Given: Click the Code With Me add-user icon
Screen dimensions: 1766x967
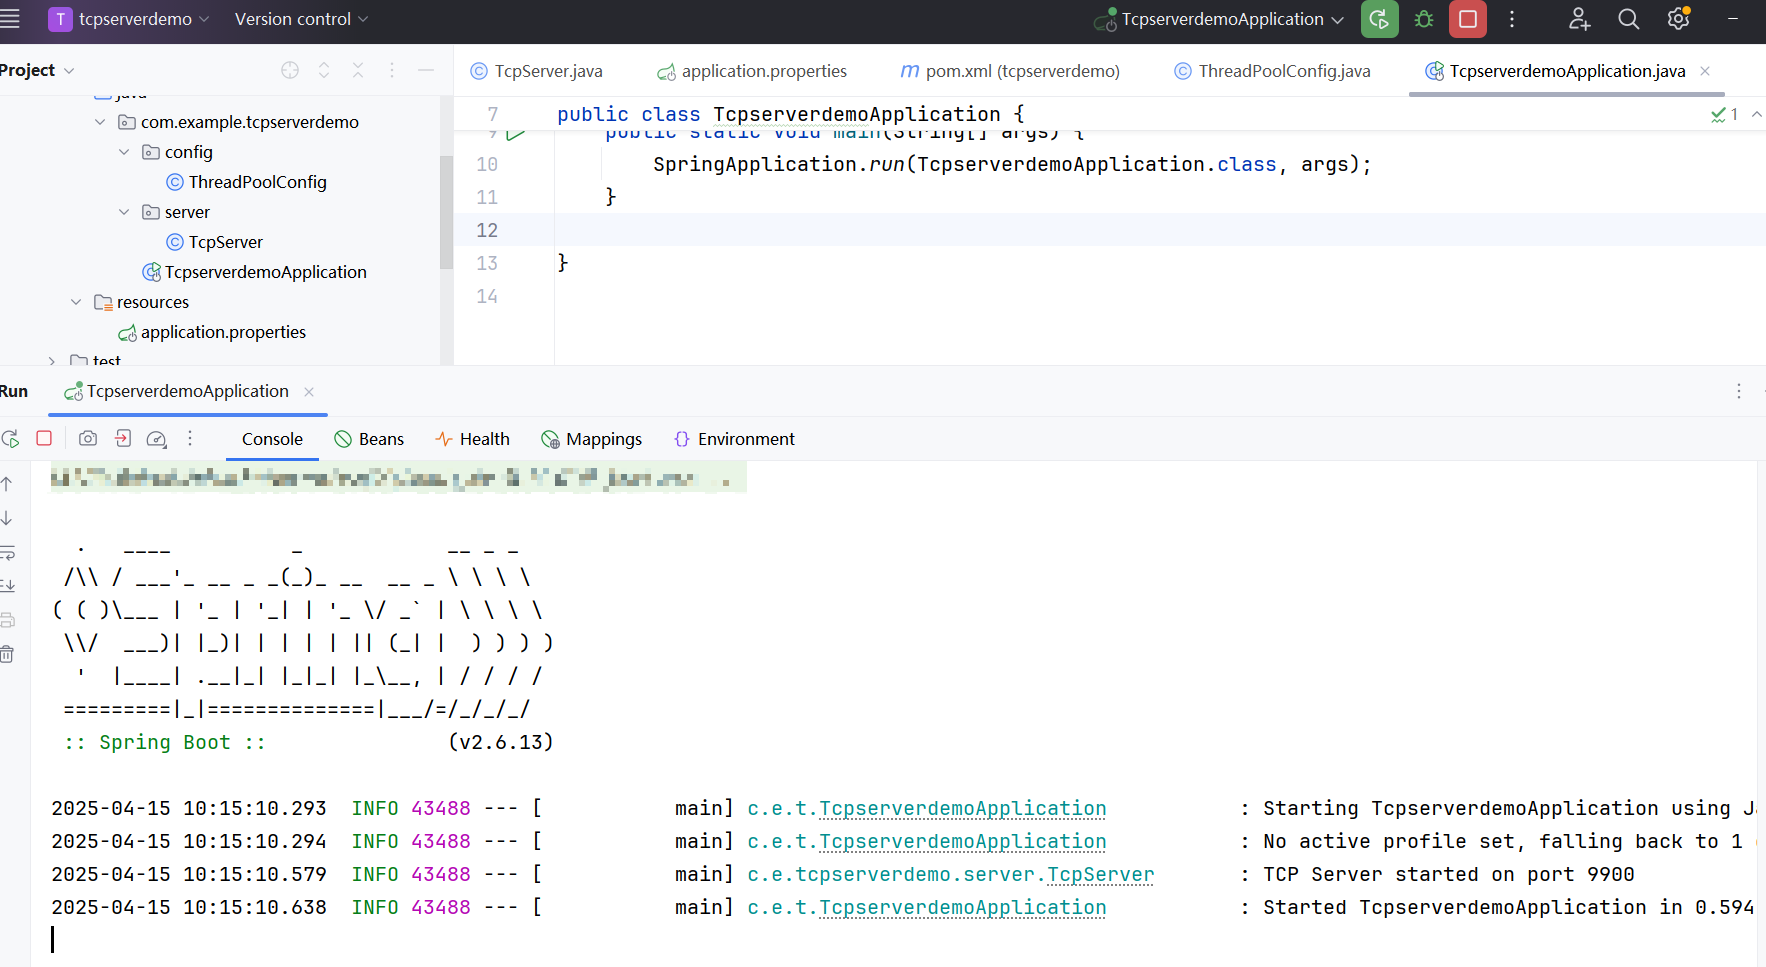Looking at the screenshot, I should click(1579, 19).
